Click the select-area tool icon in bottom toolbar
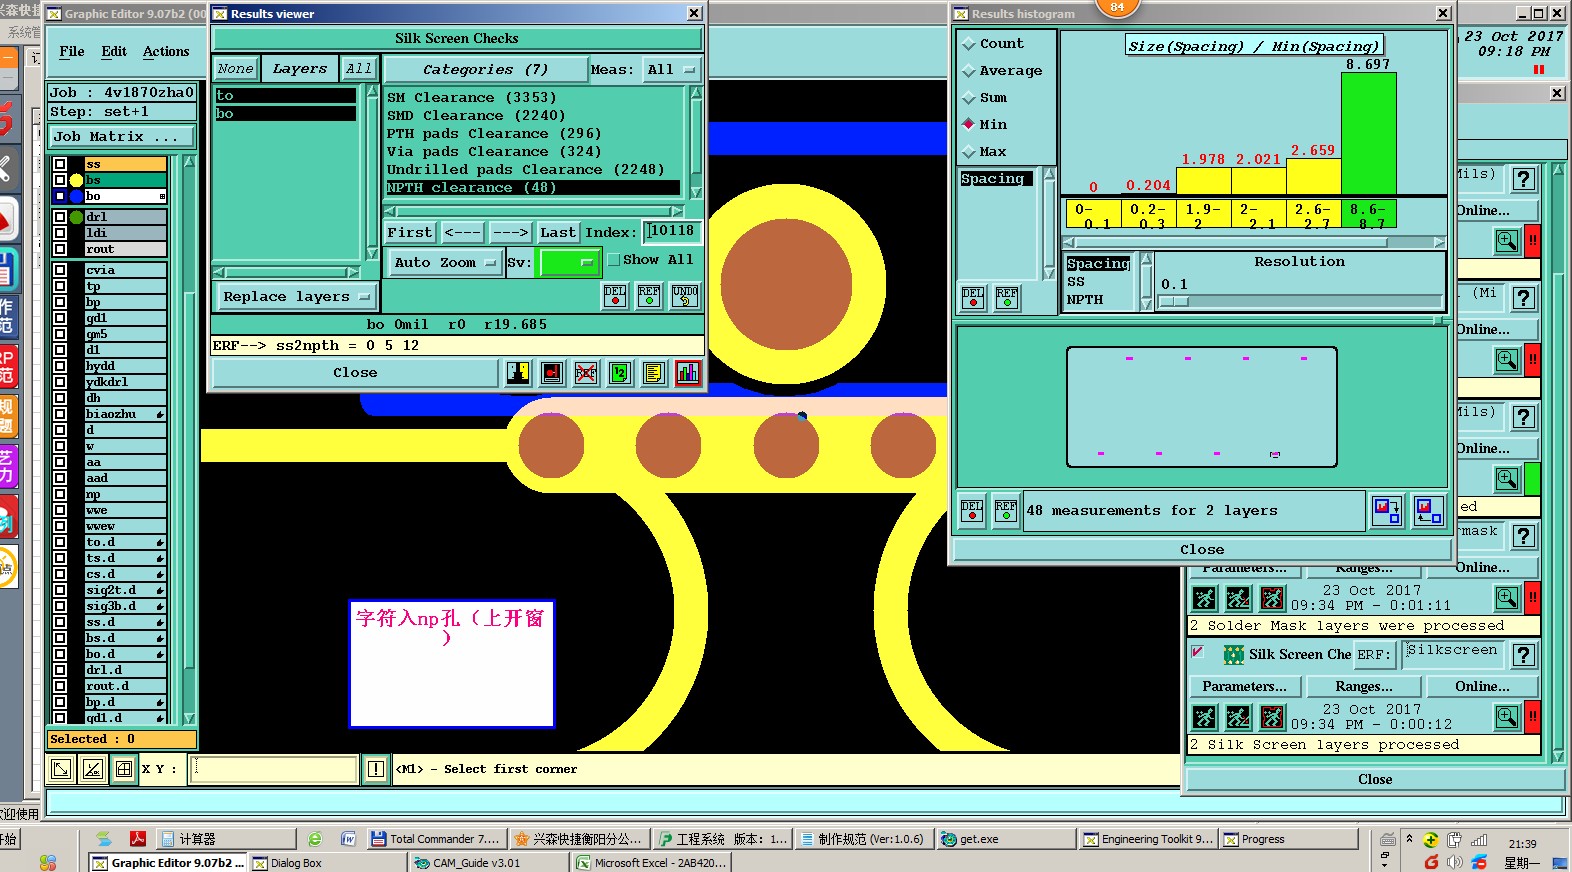1572x872 pixels. (60, 769)
